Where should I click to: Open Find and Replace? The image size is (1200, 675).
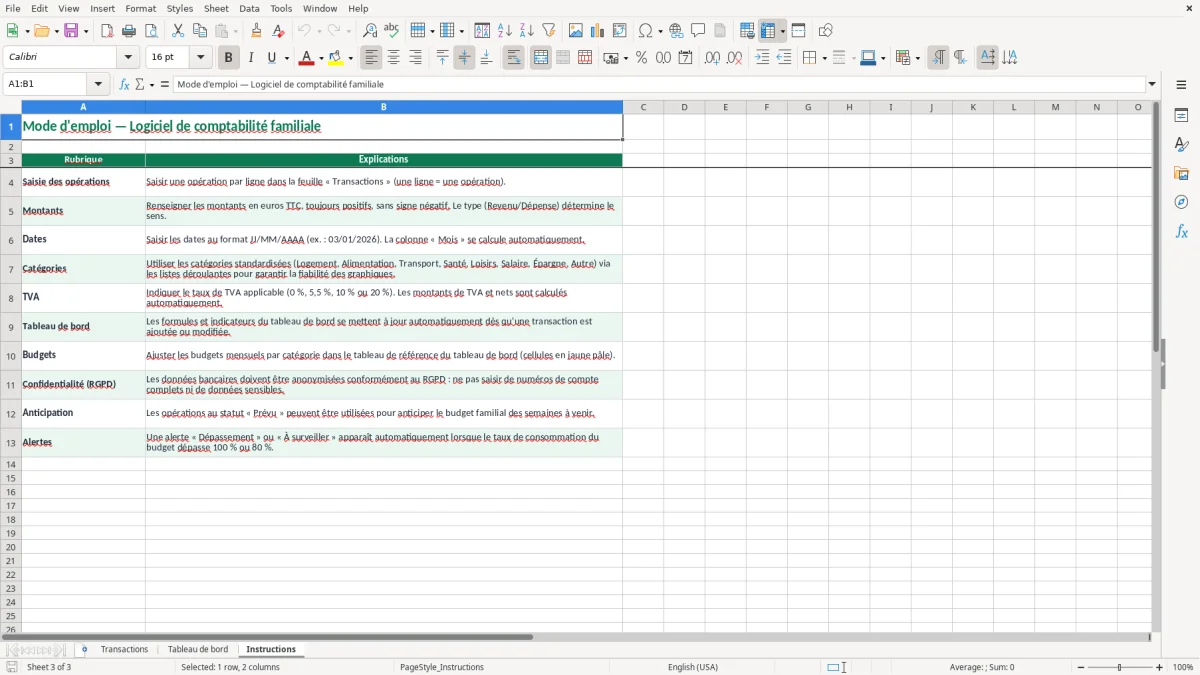point(370,31)
